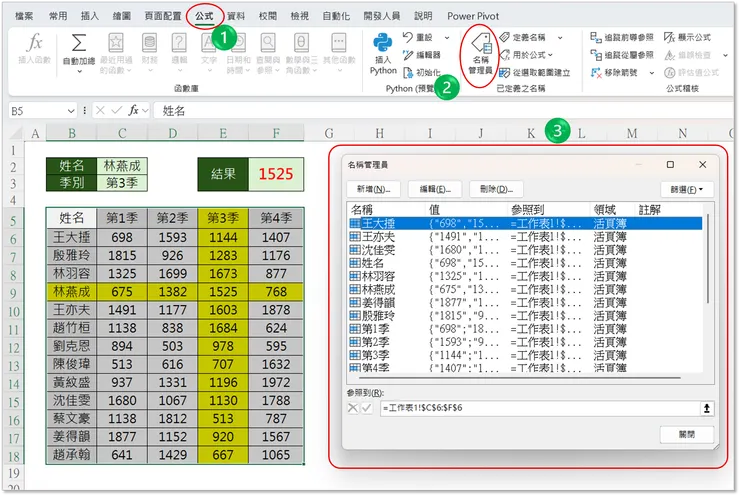This screenshot has width=740, height=496.
Task: Select the 第3季 name row in list
Action: pos(525,355)
